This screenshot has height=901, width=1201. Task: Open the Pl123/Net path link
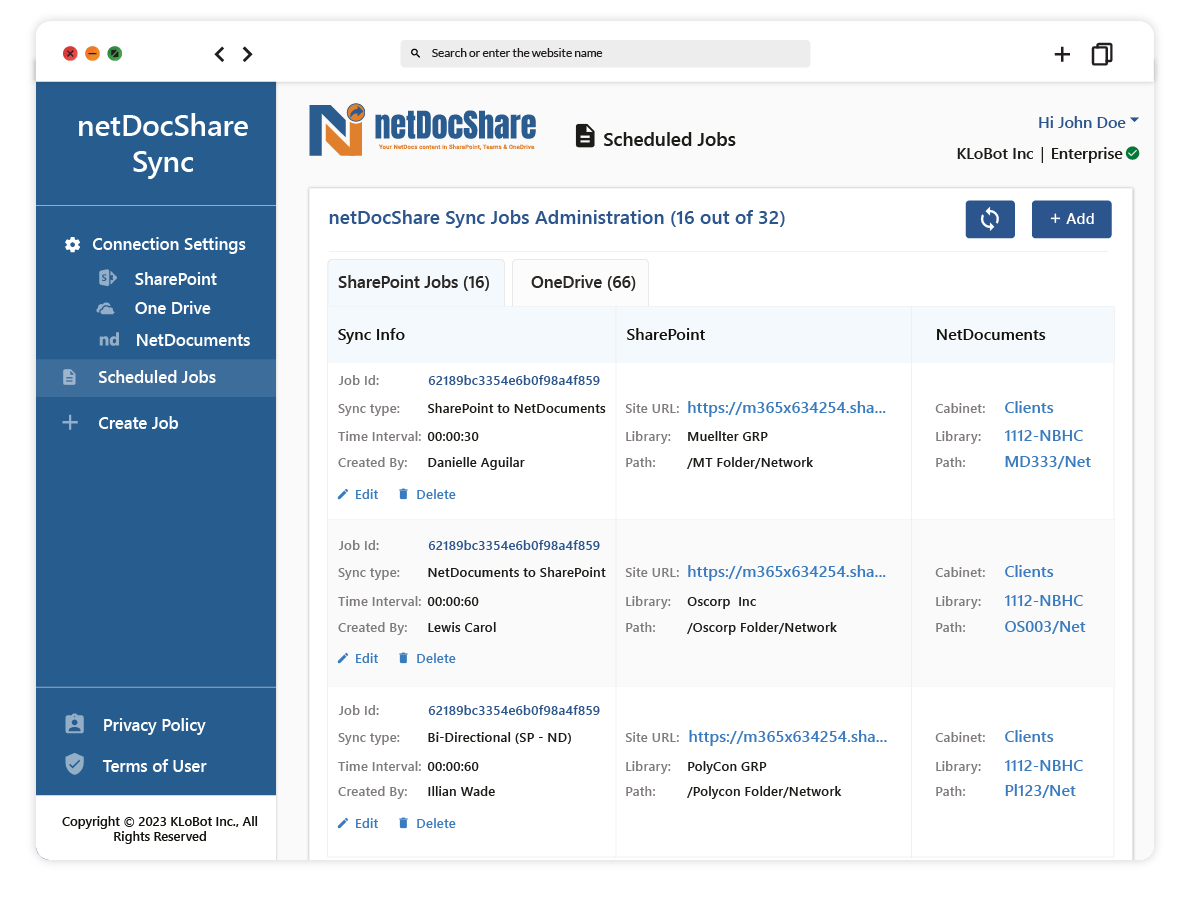1040,791
